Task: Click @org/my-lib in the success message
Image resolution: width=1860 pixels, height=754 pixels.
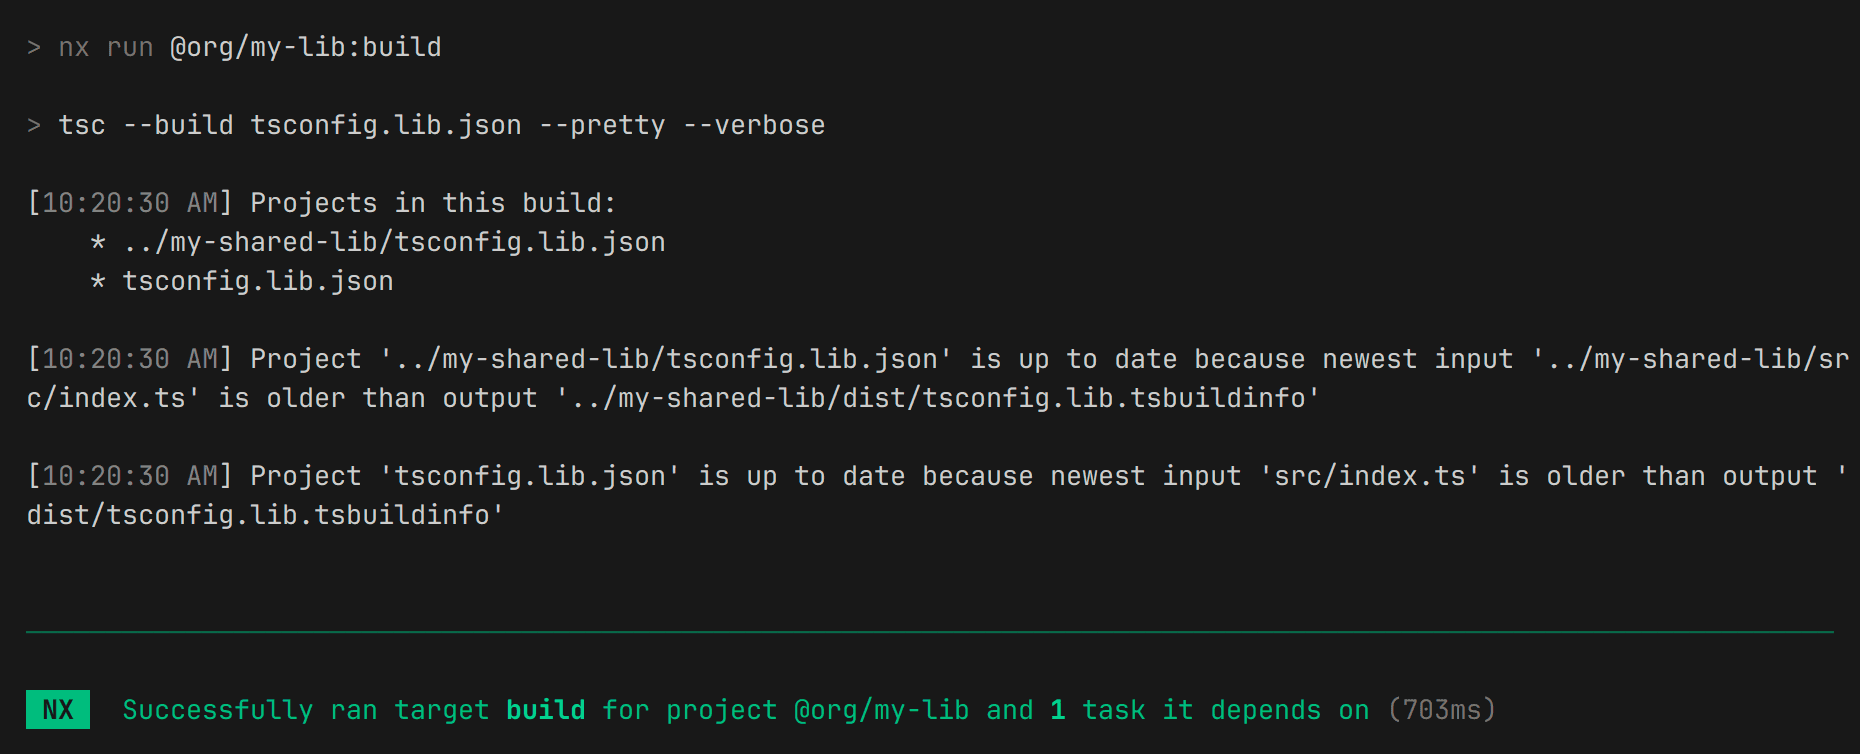Action: (881, 710)
